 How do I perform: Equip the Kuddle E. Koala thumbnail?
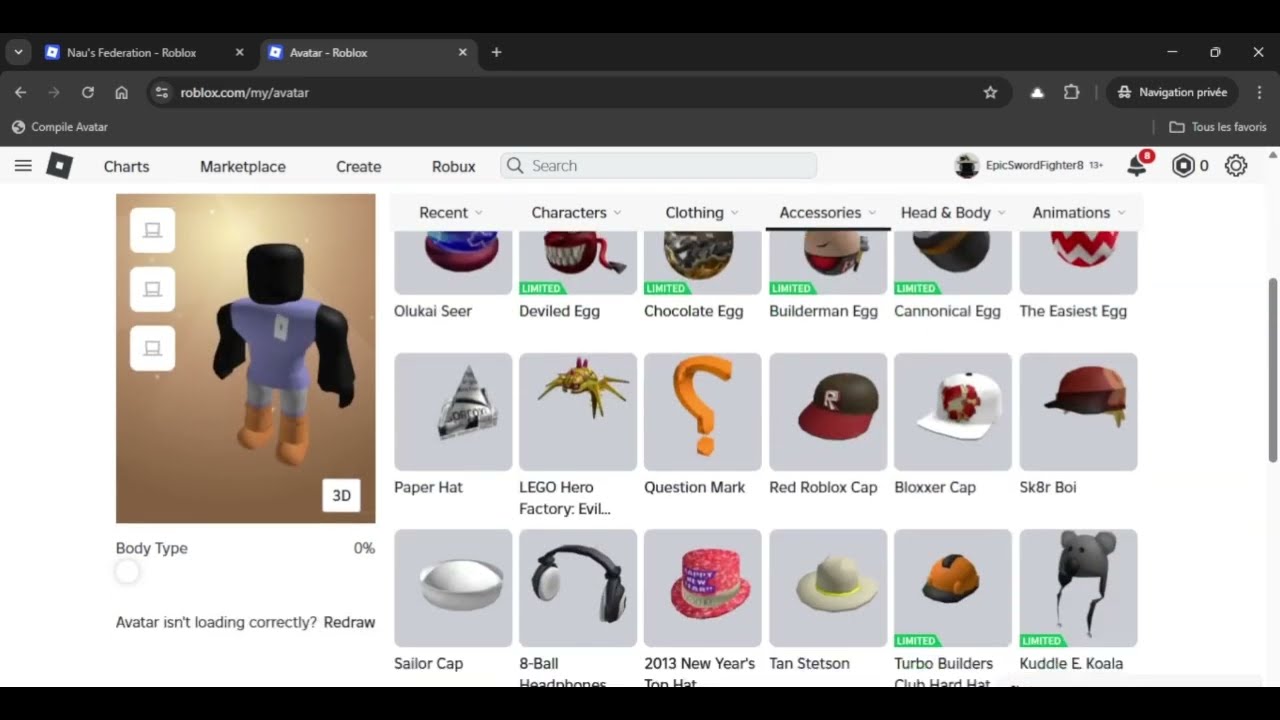click(1078, 588)
